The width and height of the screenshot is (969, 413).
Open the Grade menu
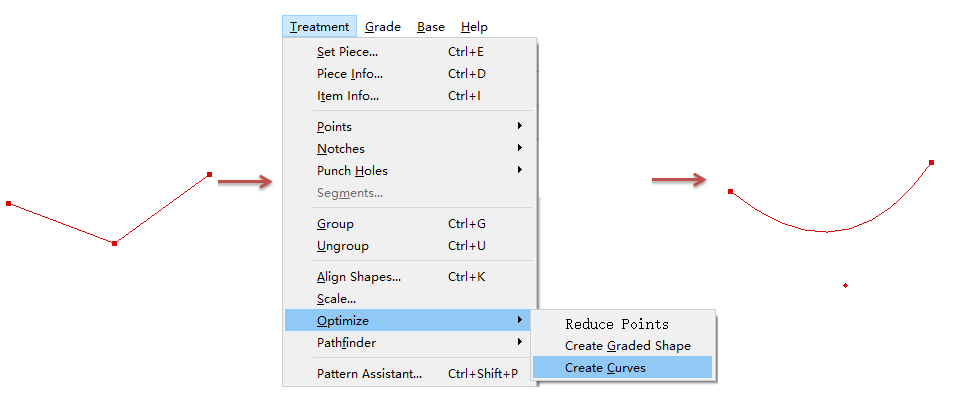click(x=382, y=27)
